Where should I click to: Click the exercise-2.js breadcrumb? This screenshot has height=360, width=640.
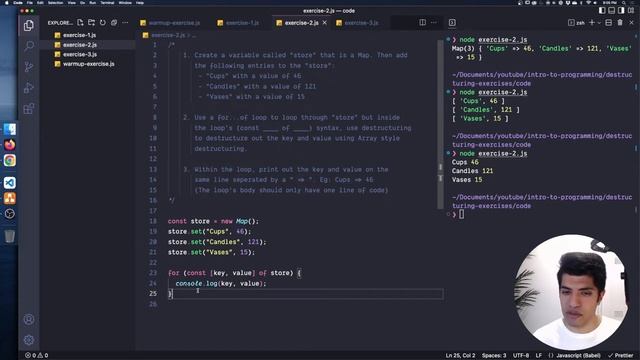[x=168, y=36]
